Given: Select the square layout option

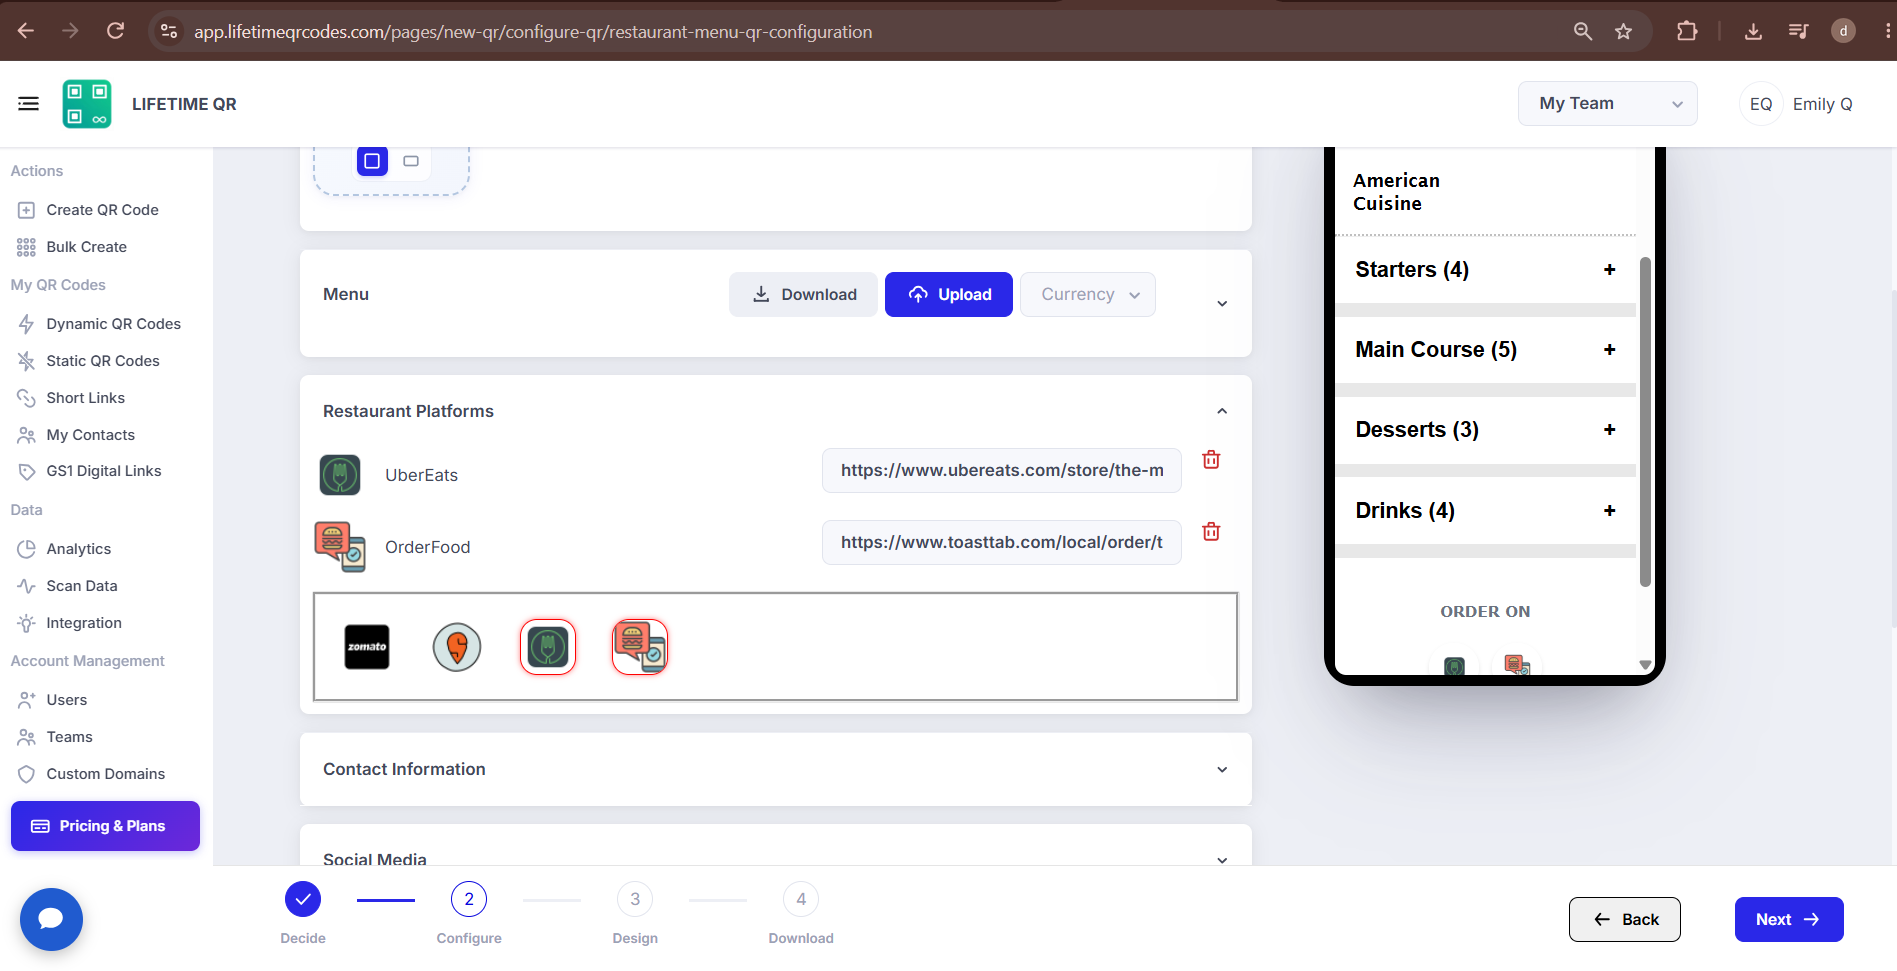Looking at the screenshot, I should coord(372,161).
